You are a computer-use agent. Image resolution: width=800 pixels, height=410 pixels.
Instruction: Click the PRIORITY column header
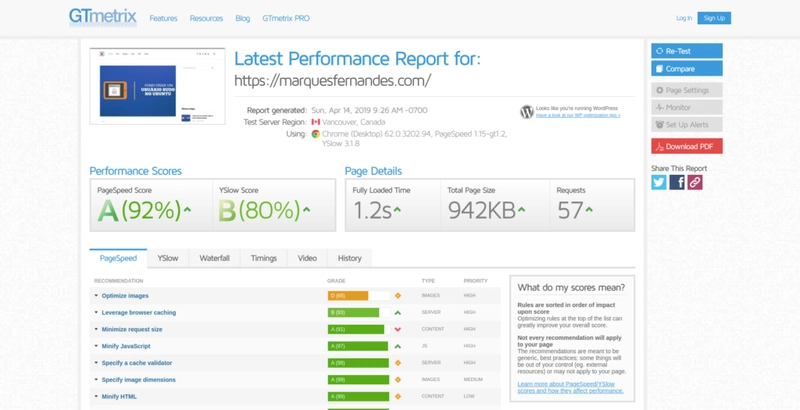click(476, 281)
